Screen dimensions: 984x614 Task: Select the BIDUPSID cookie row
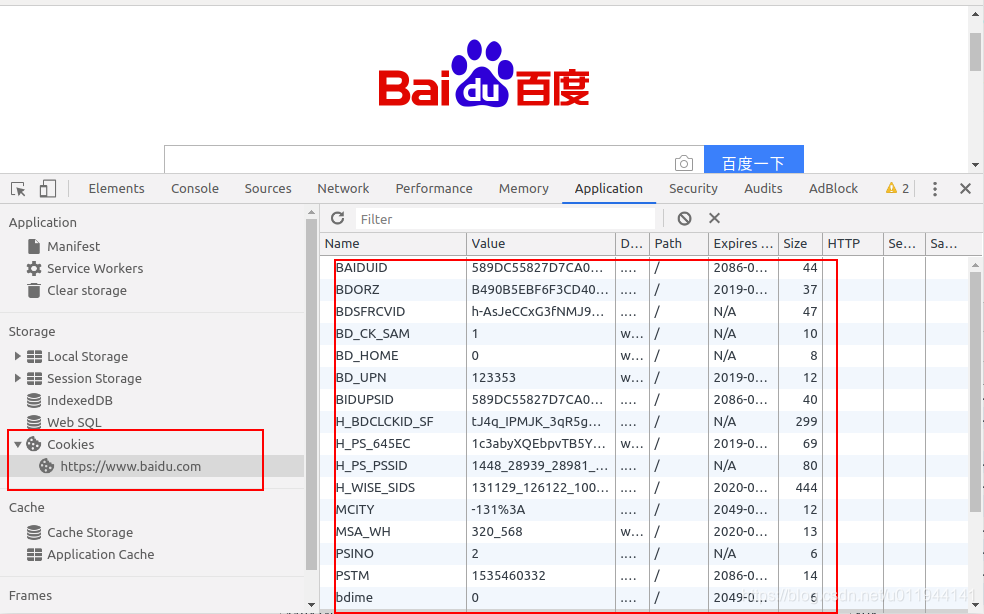tap(644, 399)
